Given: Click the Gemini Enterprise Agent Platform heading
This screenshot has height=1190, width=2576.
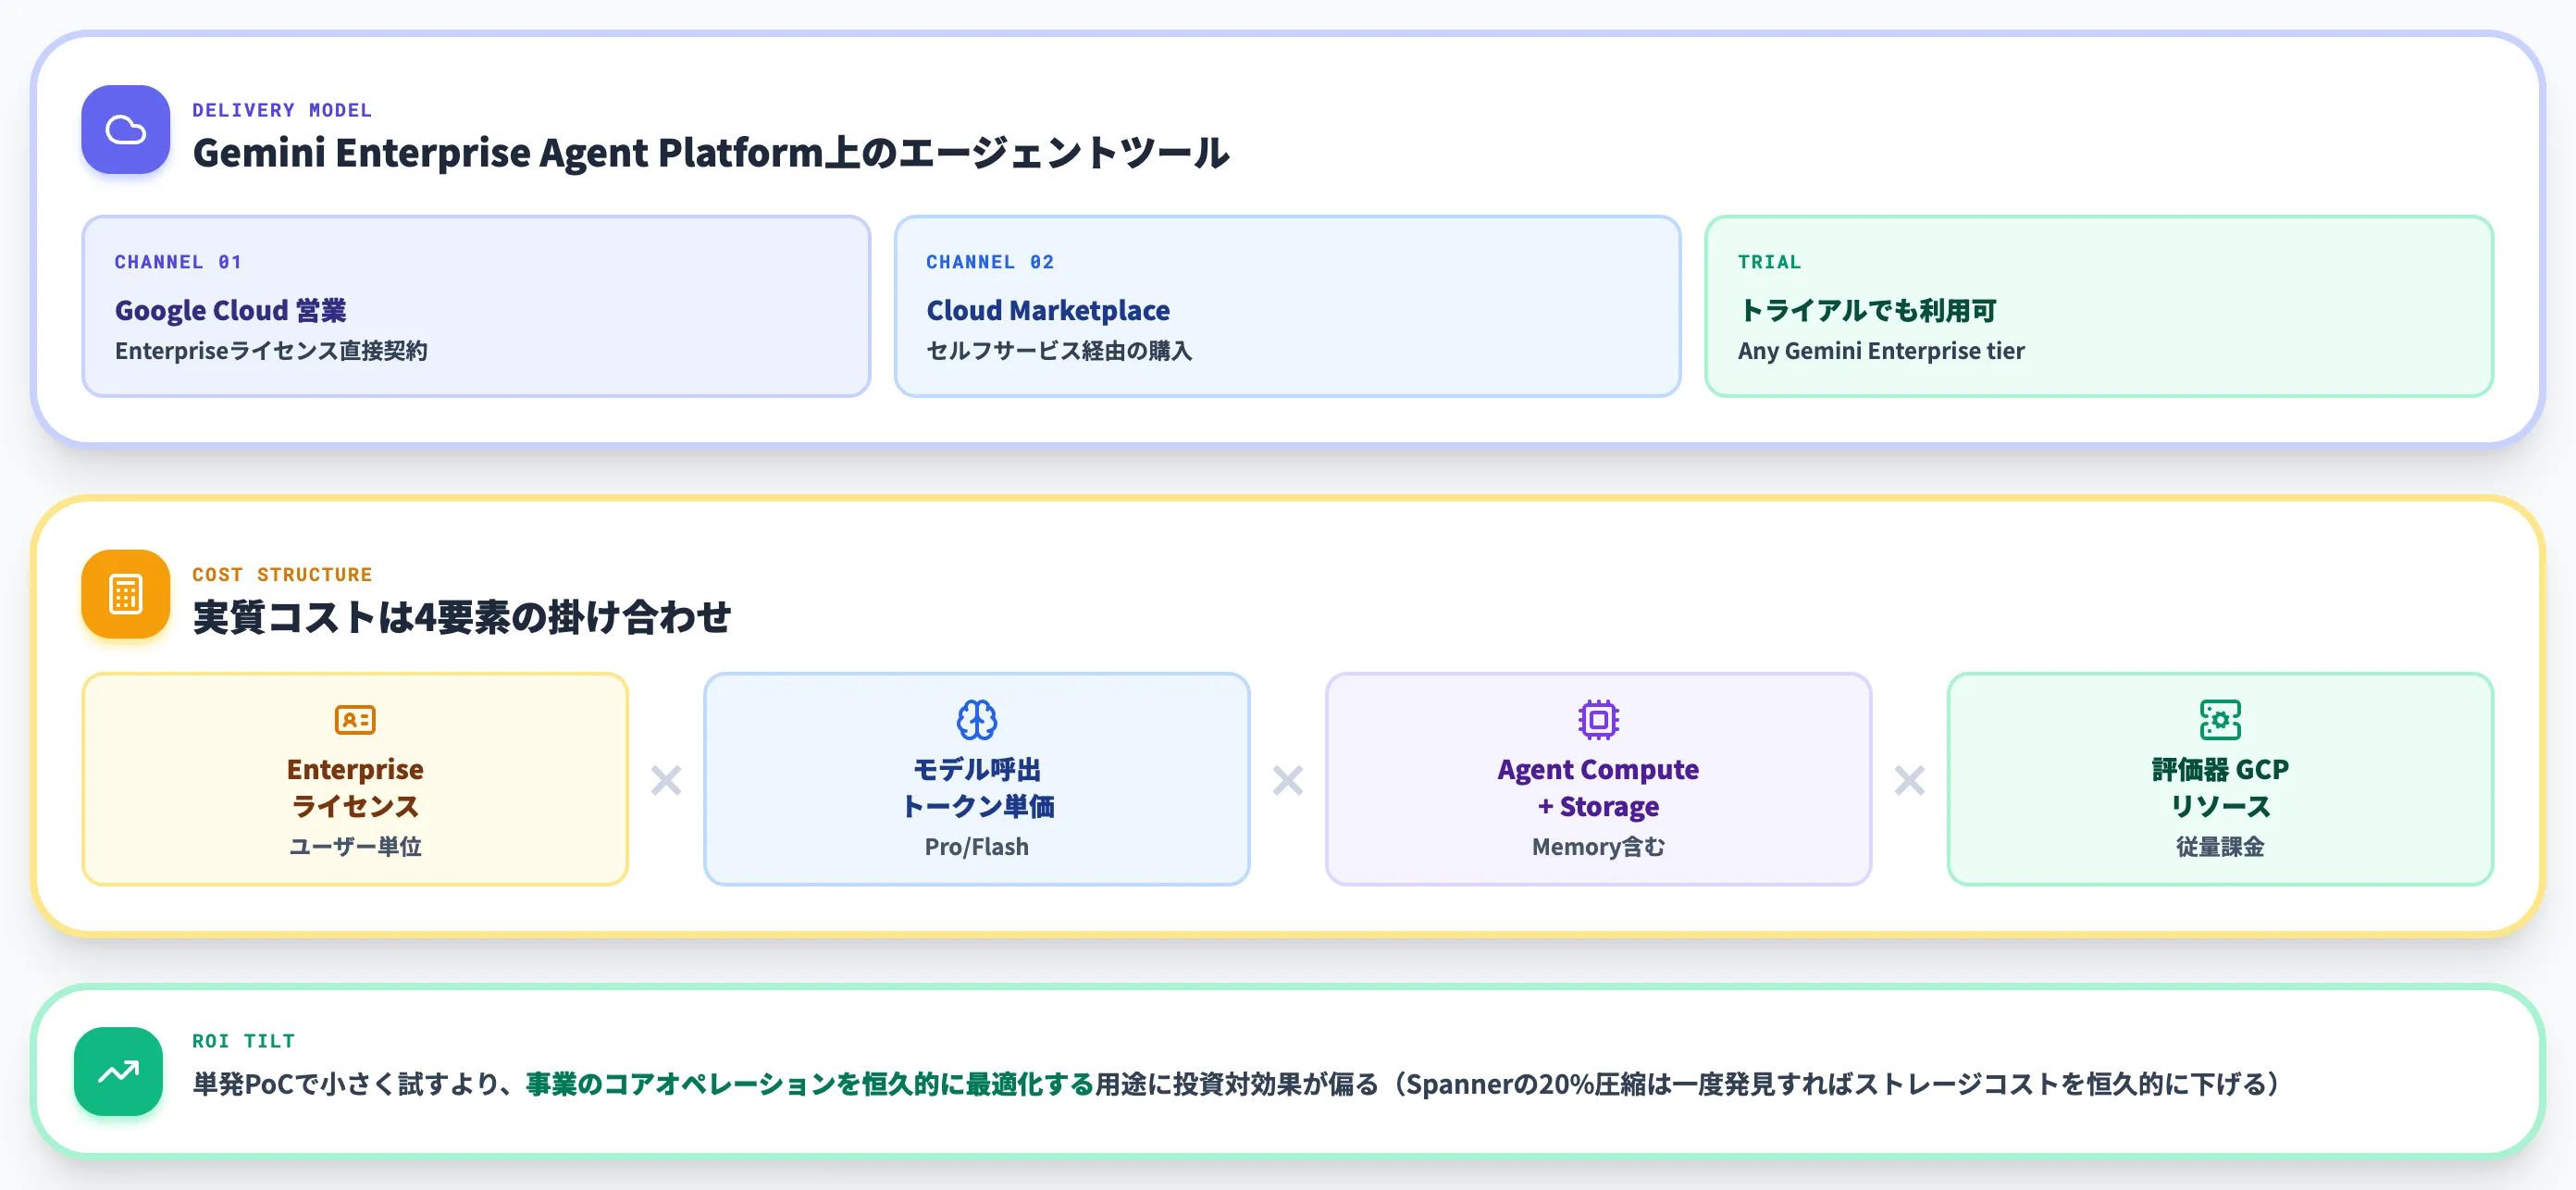Looking at the screenshot, I should tap(711, 153).
